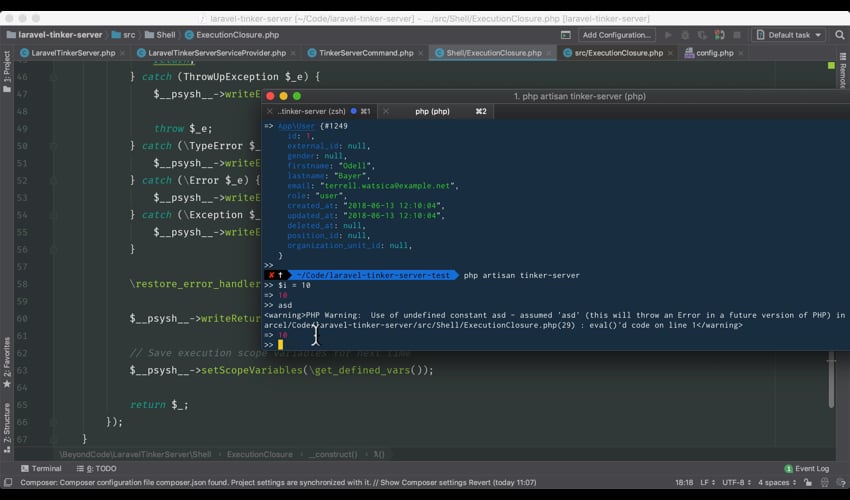
Task: Close the config.php editor tab
Action: [740, 53]
